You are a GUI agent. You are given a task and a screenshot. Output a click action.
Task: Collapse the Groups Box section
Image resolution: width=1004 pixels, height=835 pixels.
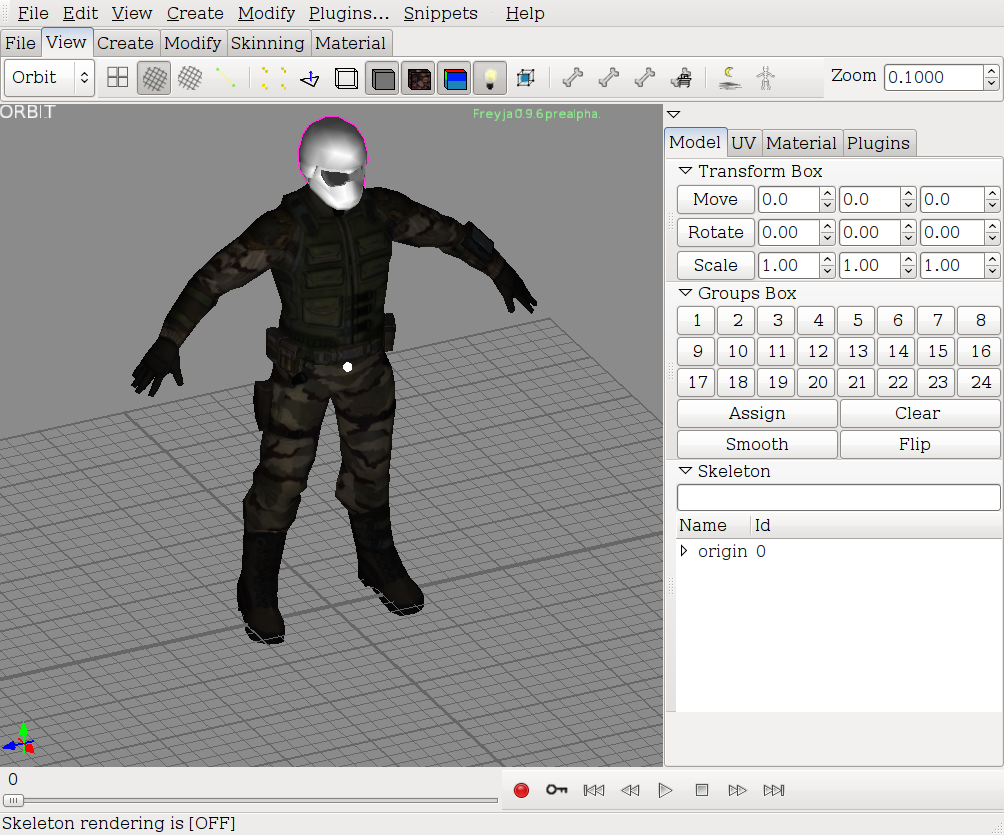[x=685, y=293]
